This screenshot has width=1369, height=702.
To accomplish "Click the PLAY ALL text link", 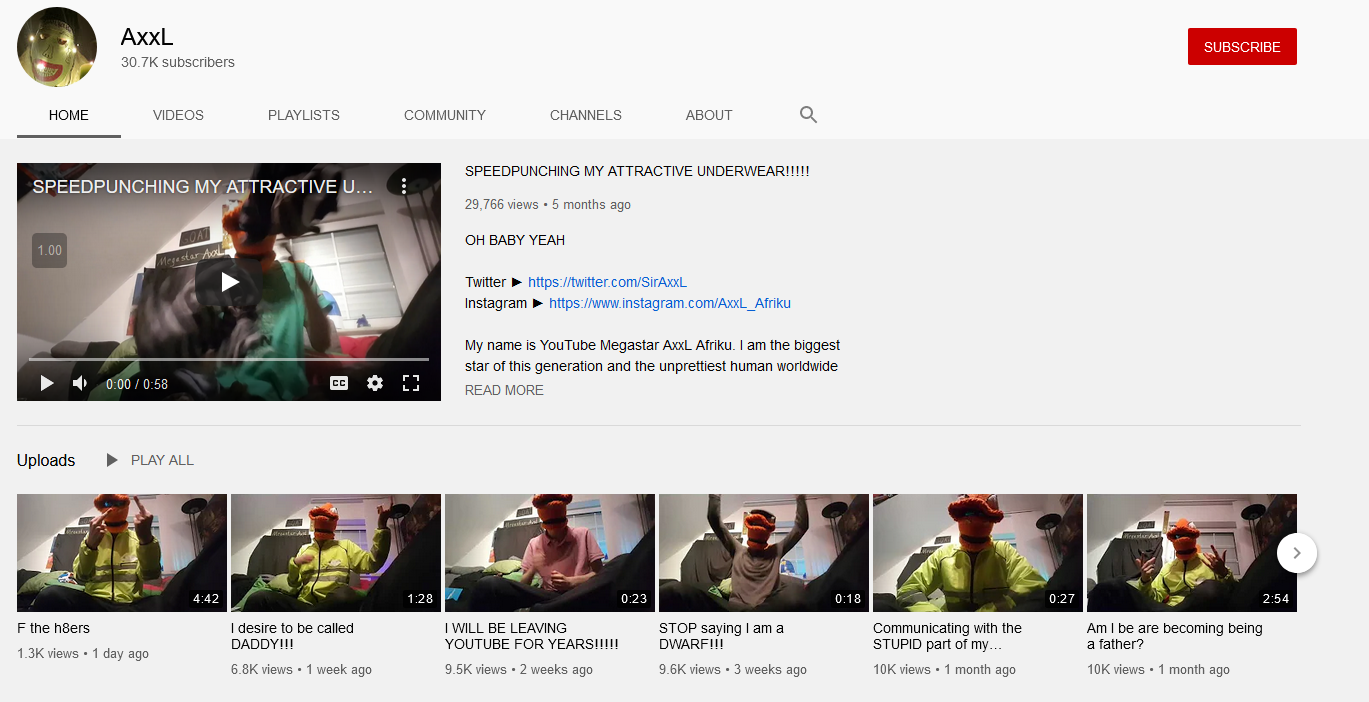I will [162, 460].
